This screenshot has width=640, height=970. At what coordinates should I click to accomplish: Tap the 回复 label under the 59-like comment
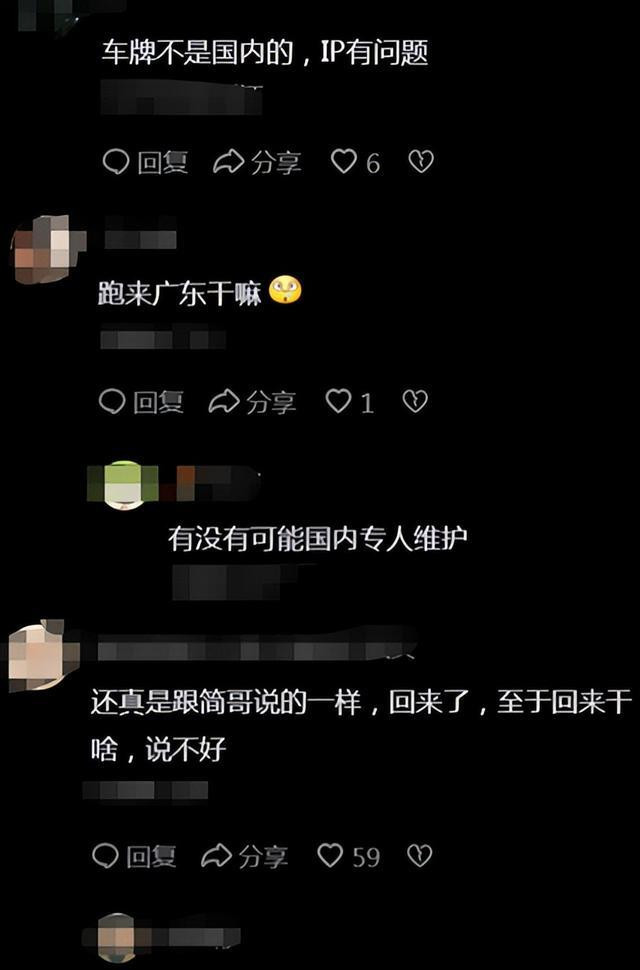click(151, 856)
